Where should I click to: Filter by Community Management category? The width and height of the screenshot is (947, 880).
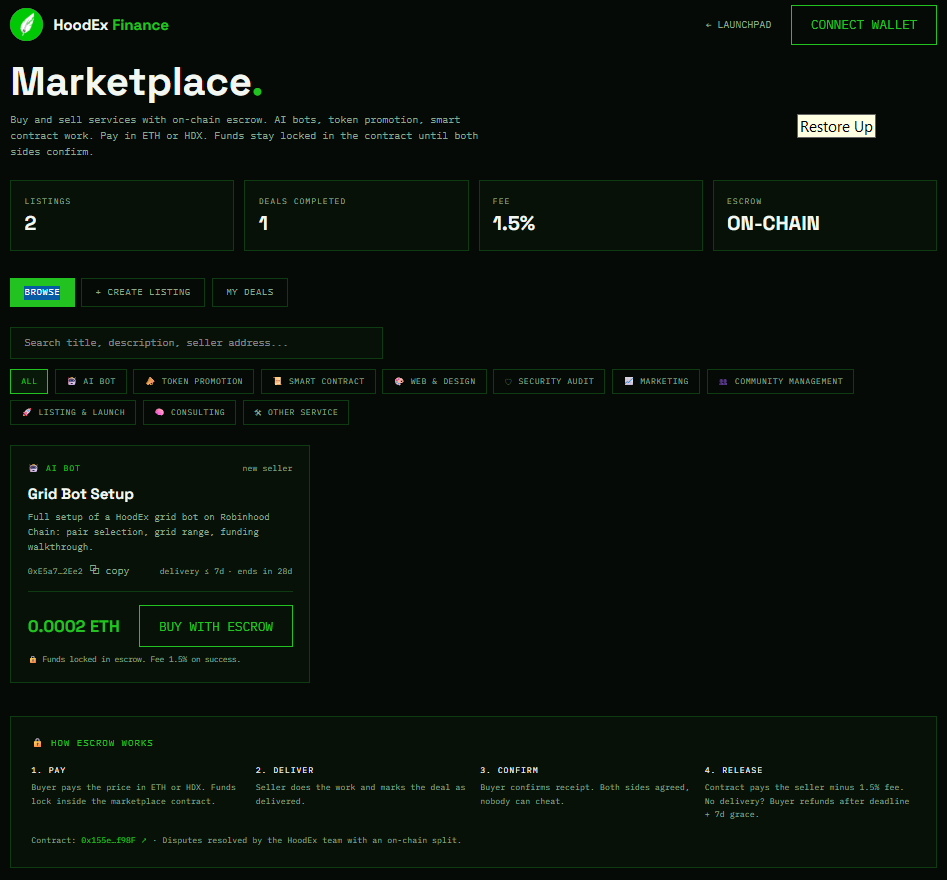point(780,382)
